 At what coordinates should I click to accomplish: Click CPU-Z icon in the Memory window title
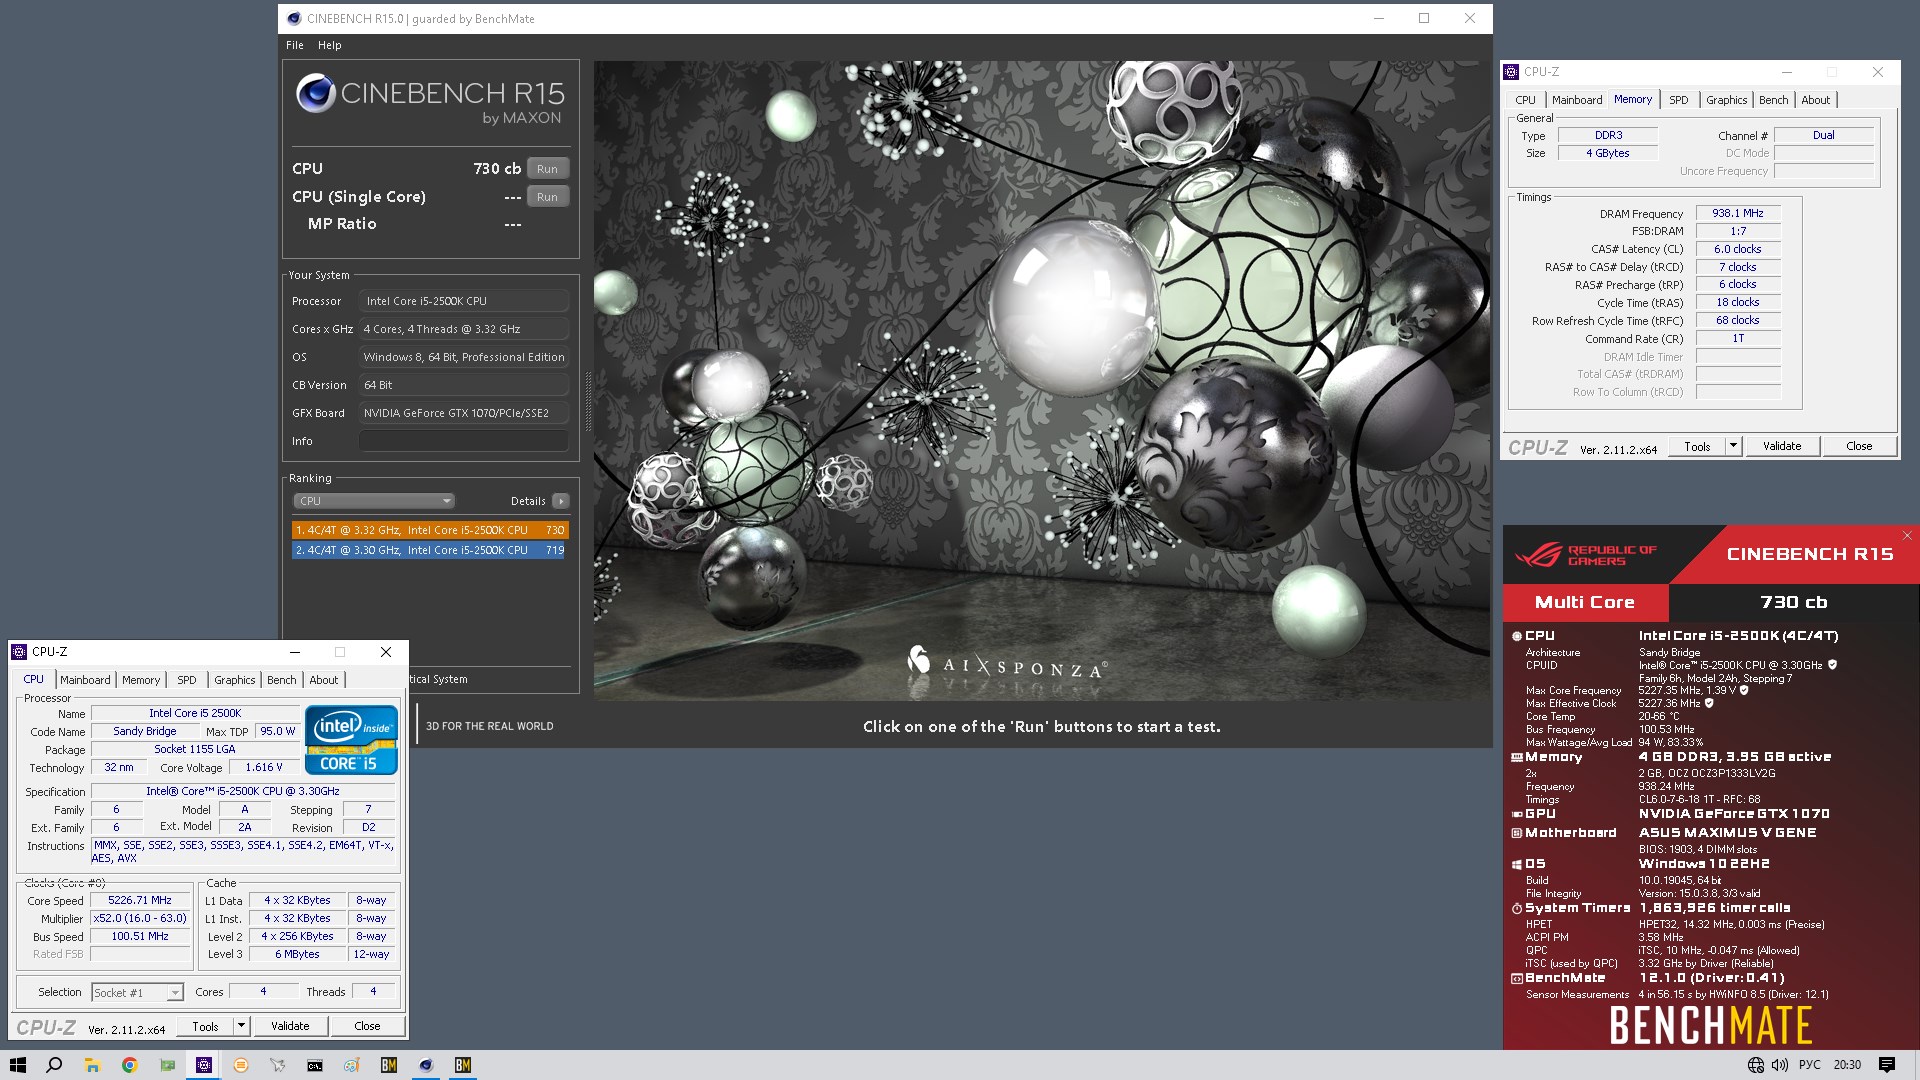[x=1511, y=72]
